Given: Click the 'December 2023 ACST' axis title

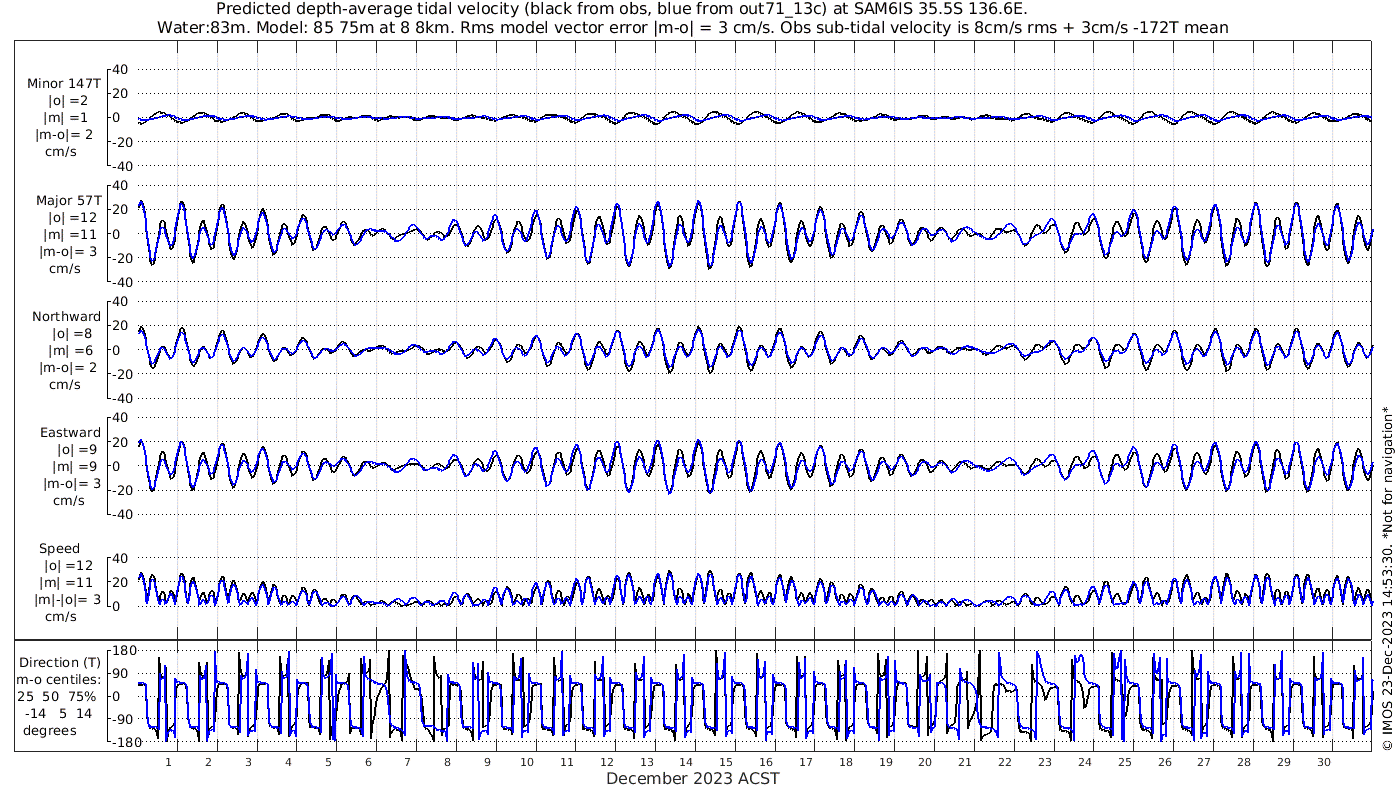Looking at the screenshot, I should click(x=693, y=778).
